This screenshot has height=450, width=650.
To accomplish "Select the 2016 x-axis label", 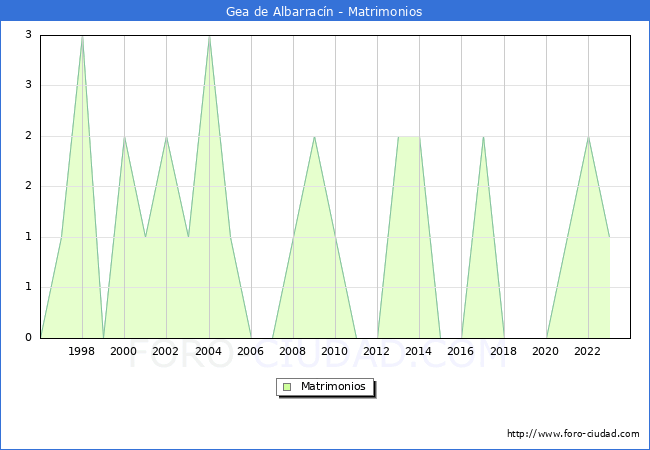I will pyautogui.click(x=461, y=351).
